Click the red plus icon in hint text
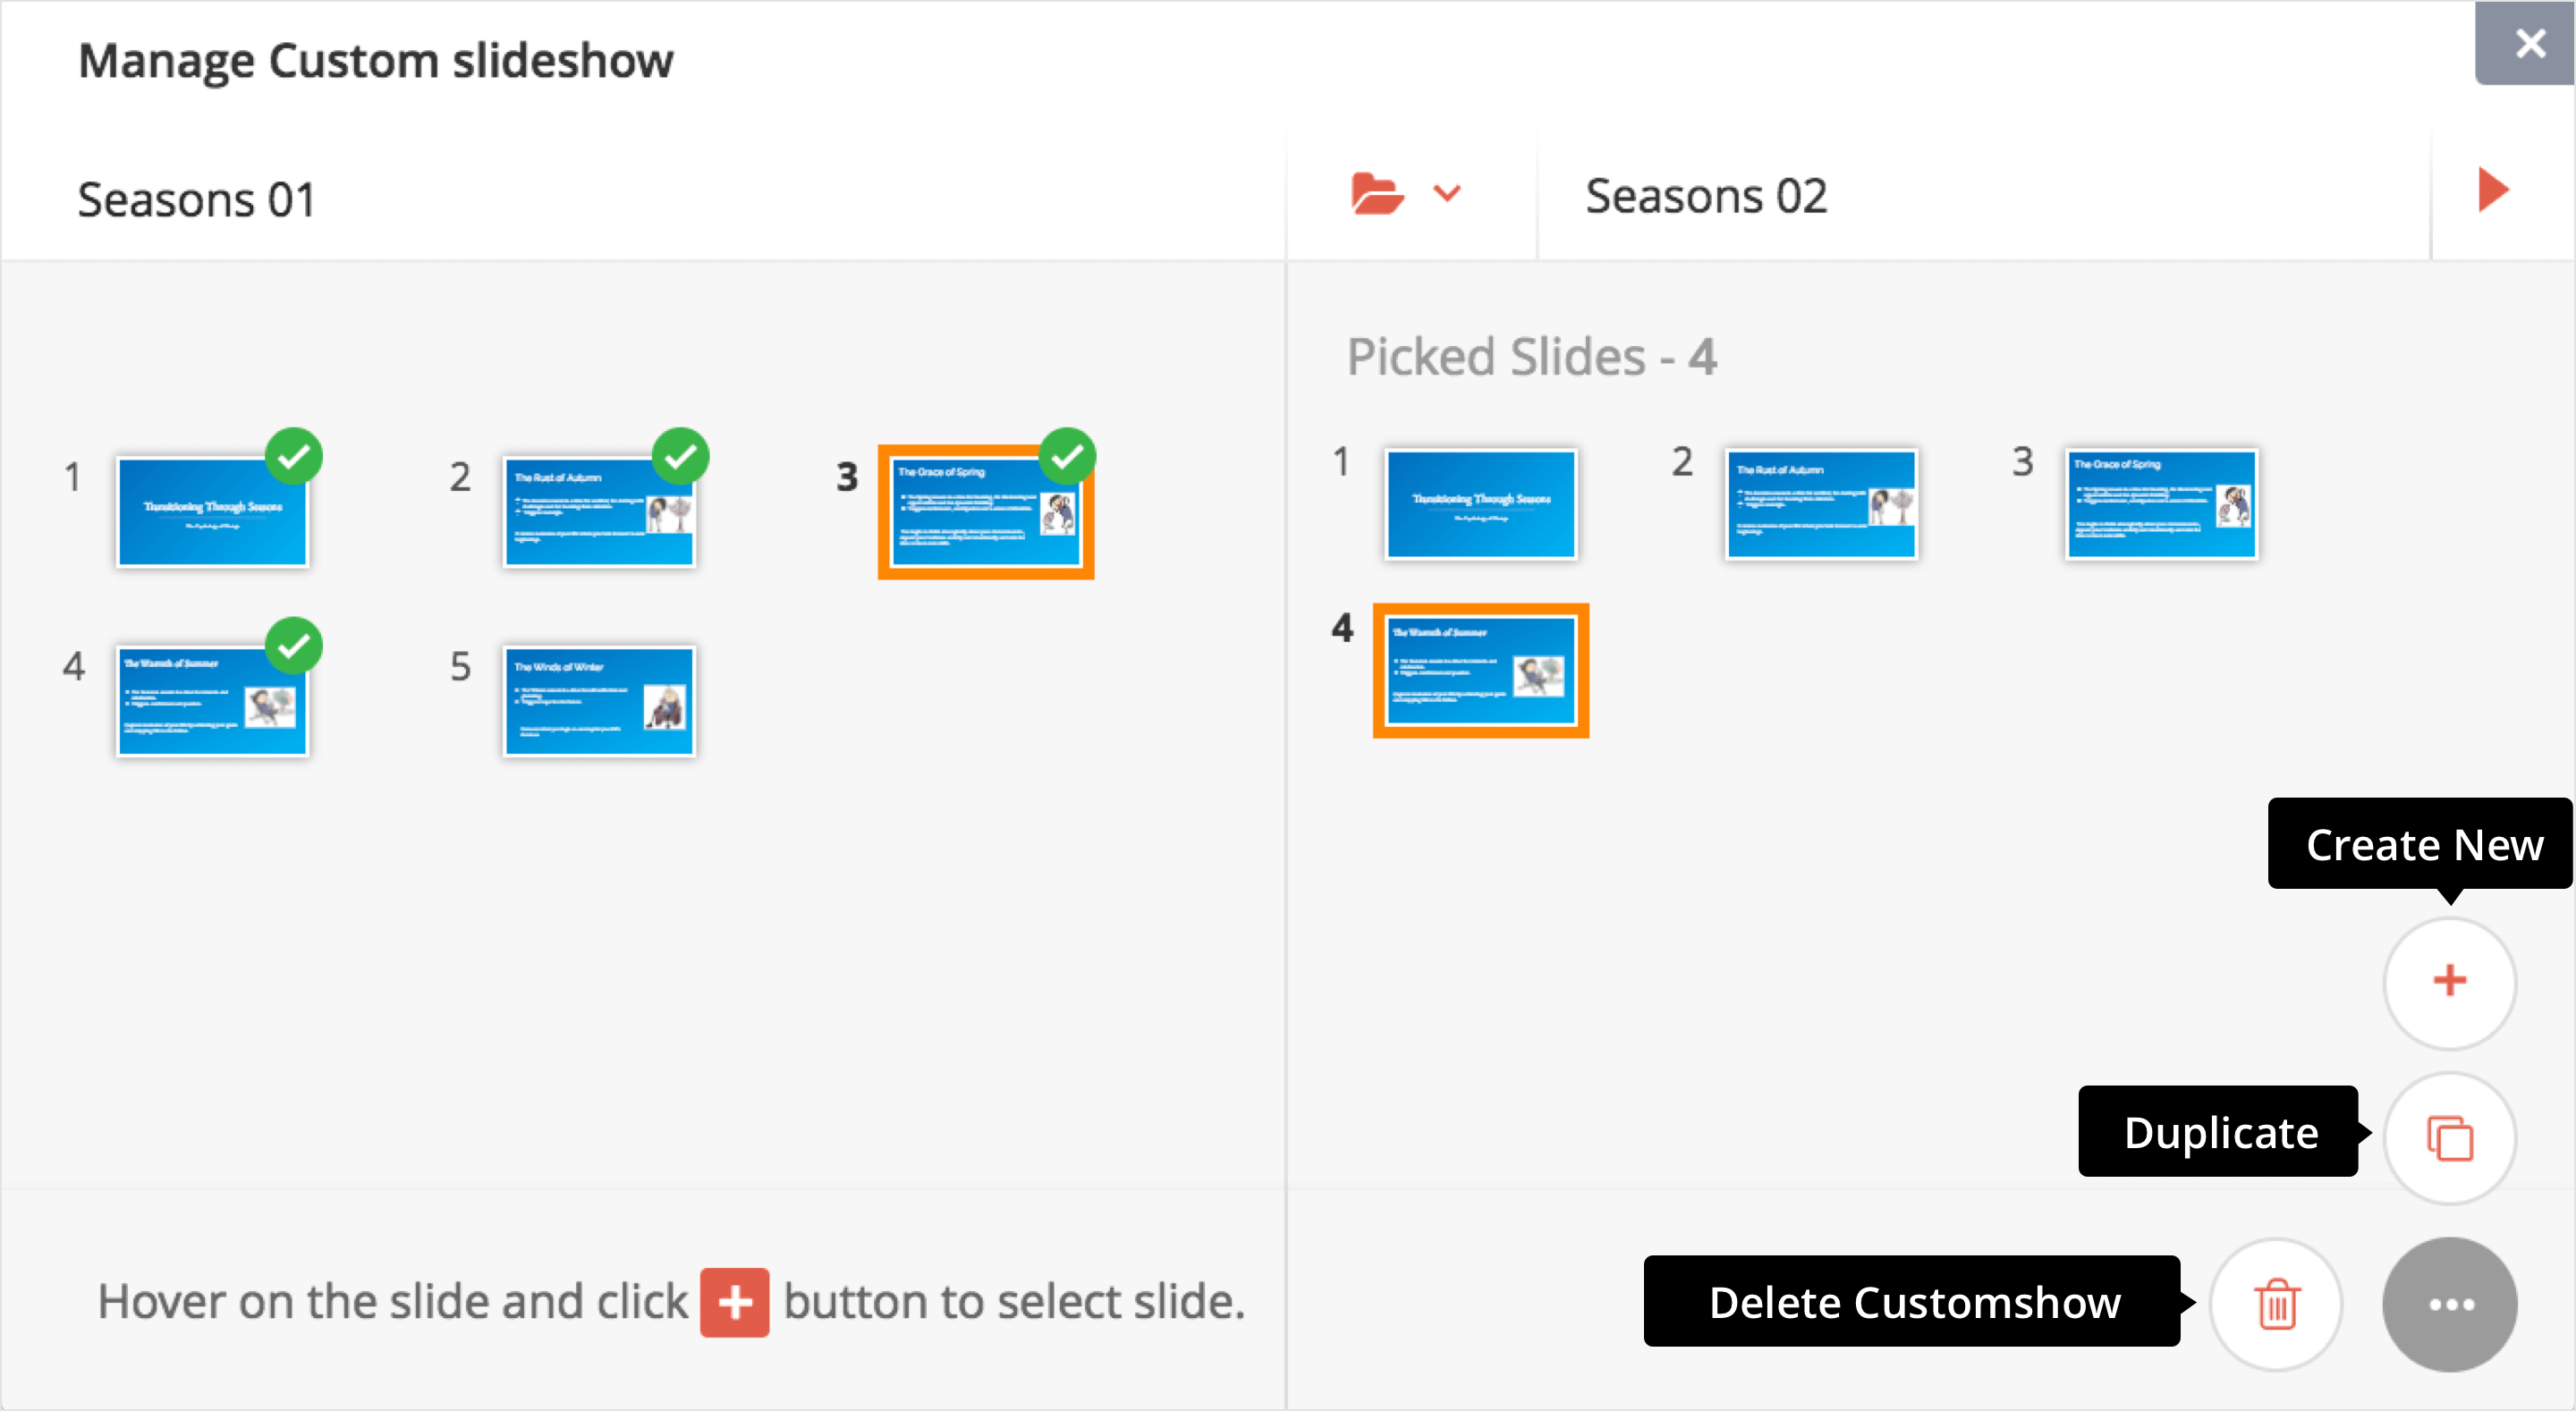Image resolution: width=2576 pixels, height=1411 pixels. pyautogui.click(x=734, y=1302)
